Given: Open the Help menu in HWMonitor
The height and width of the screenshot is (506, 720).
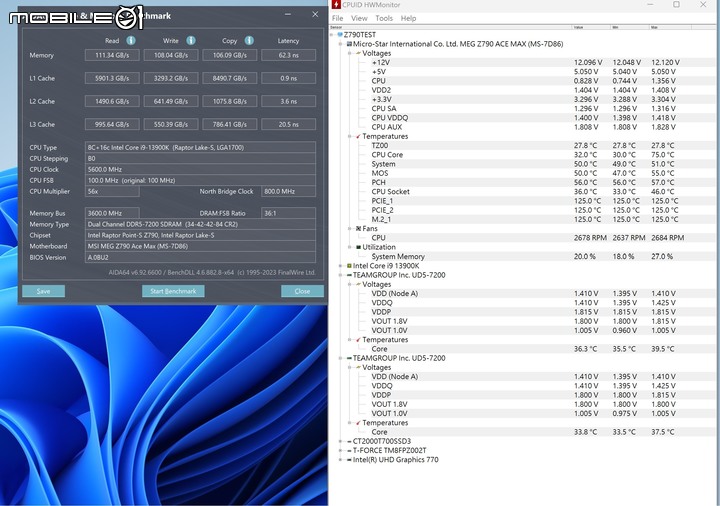Looking at the screenshot, I should pos(408,18).
